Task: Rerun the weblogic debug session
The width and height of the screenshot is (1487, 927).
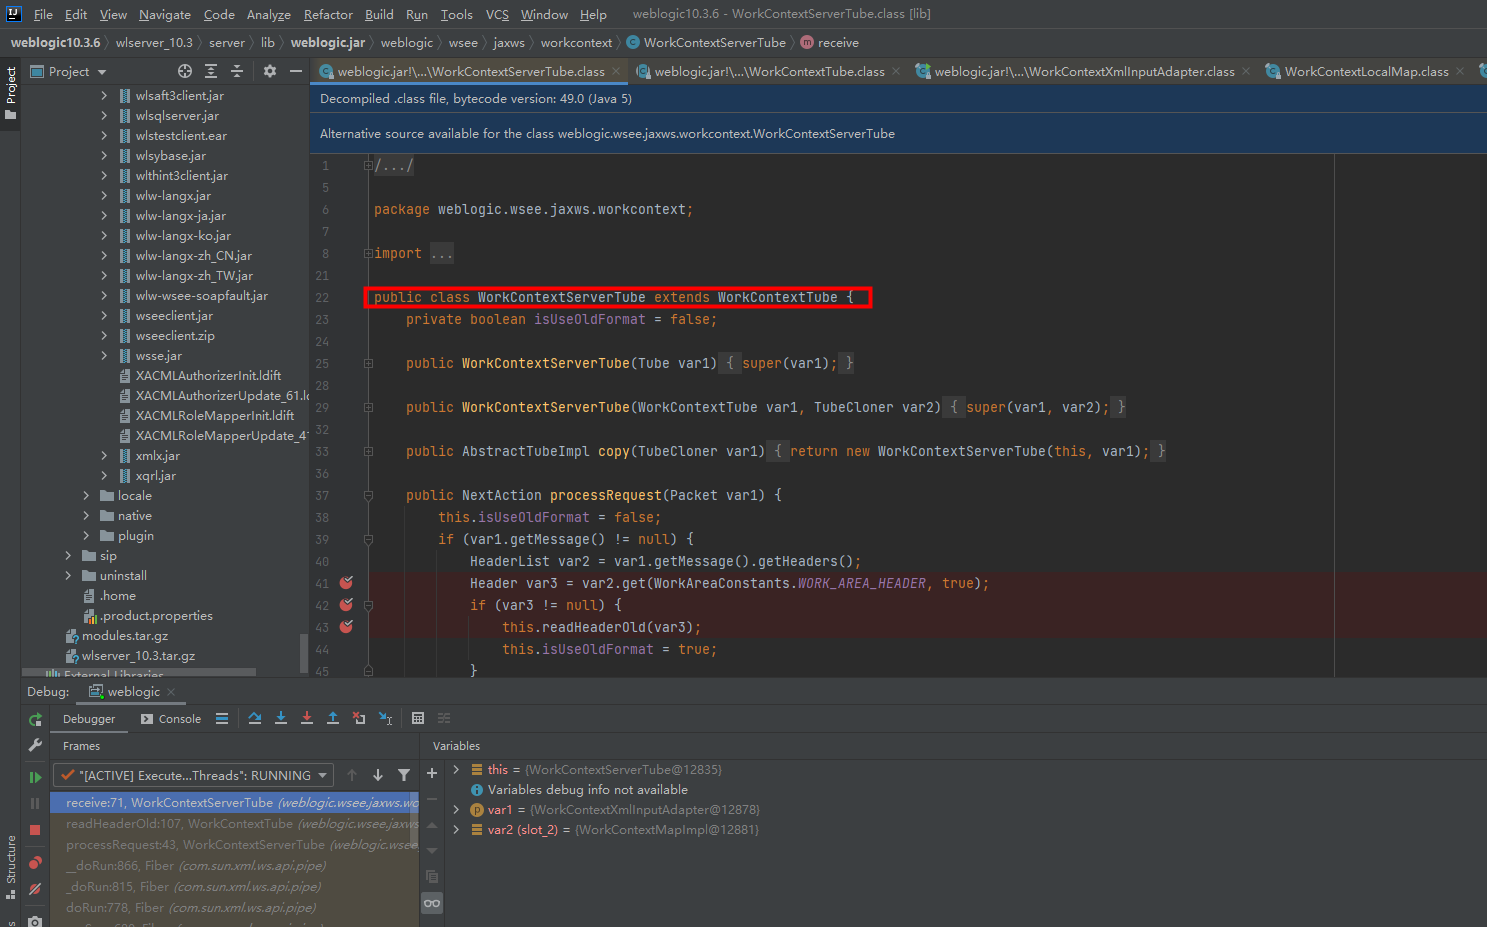Action: [x=35, y=719]
